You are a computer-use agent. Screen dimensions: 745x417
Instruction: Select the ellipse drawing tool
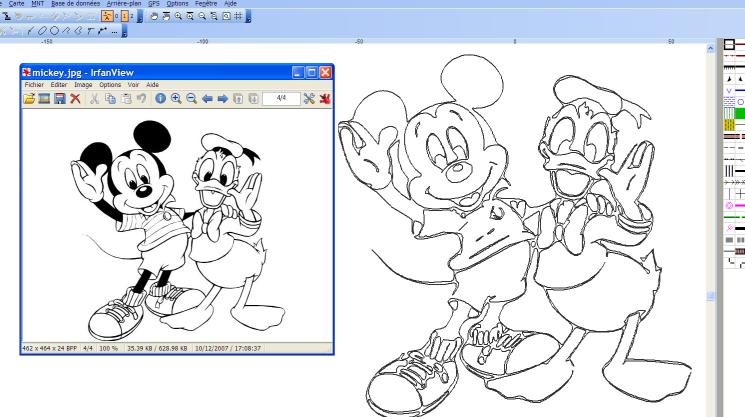pyautogui.click(x=42, y=31)
